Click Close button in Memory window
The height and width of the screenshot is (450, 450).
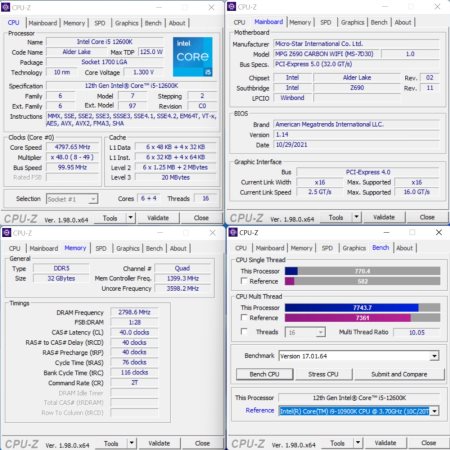pyautogui.click(x=202, y=443)
